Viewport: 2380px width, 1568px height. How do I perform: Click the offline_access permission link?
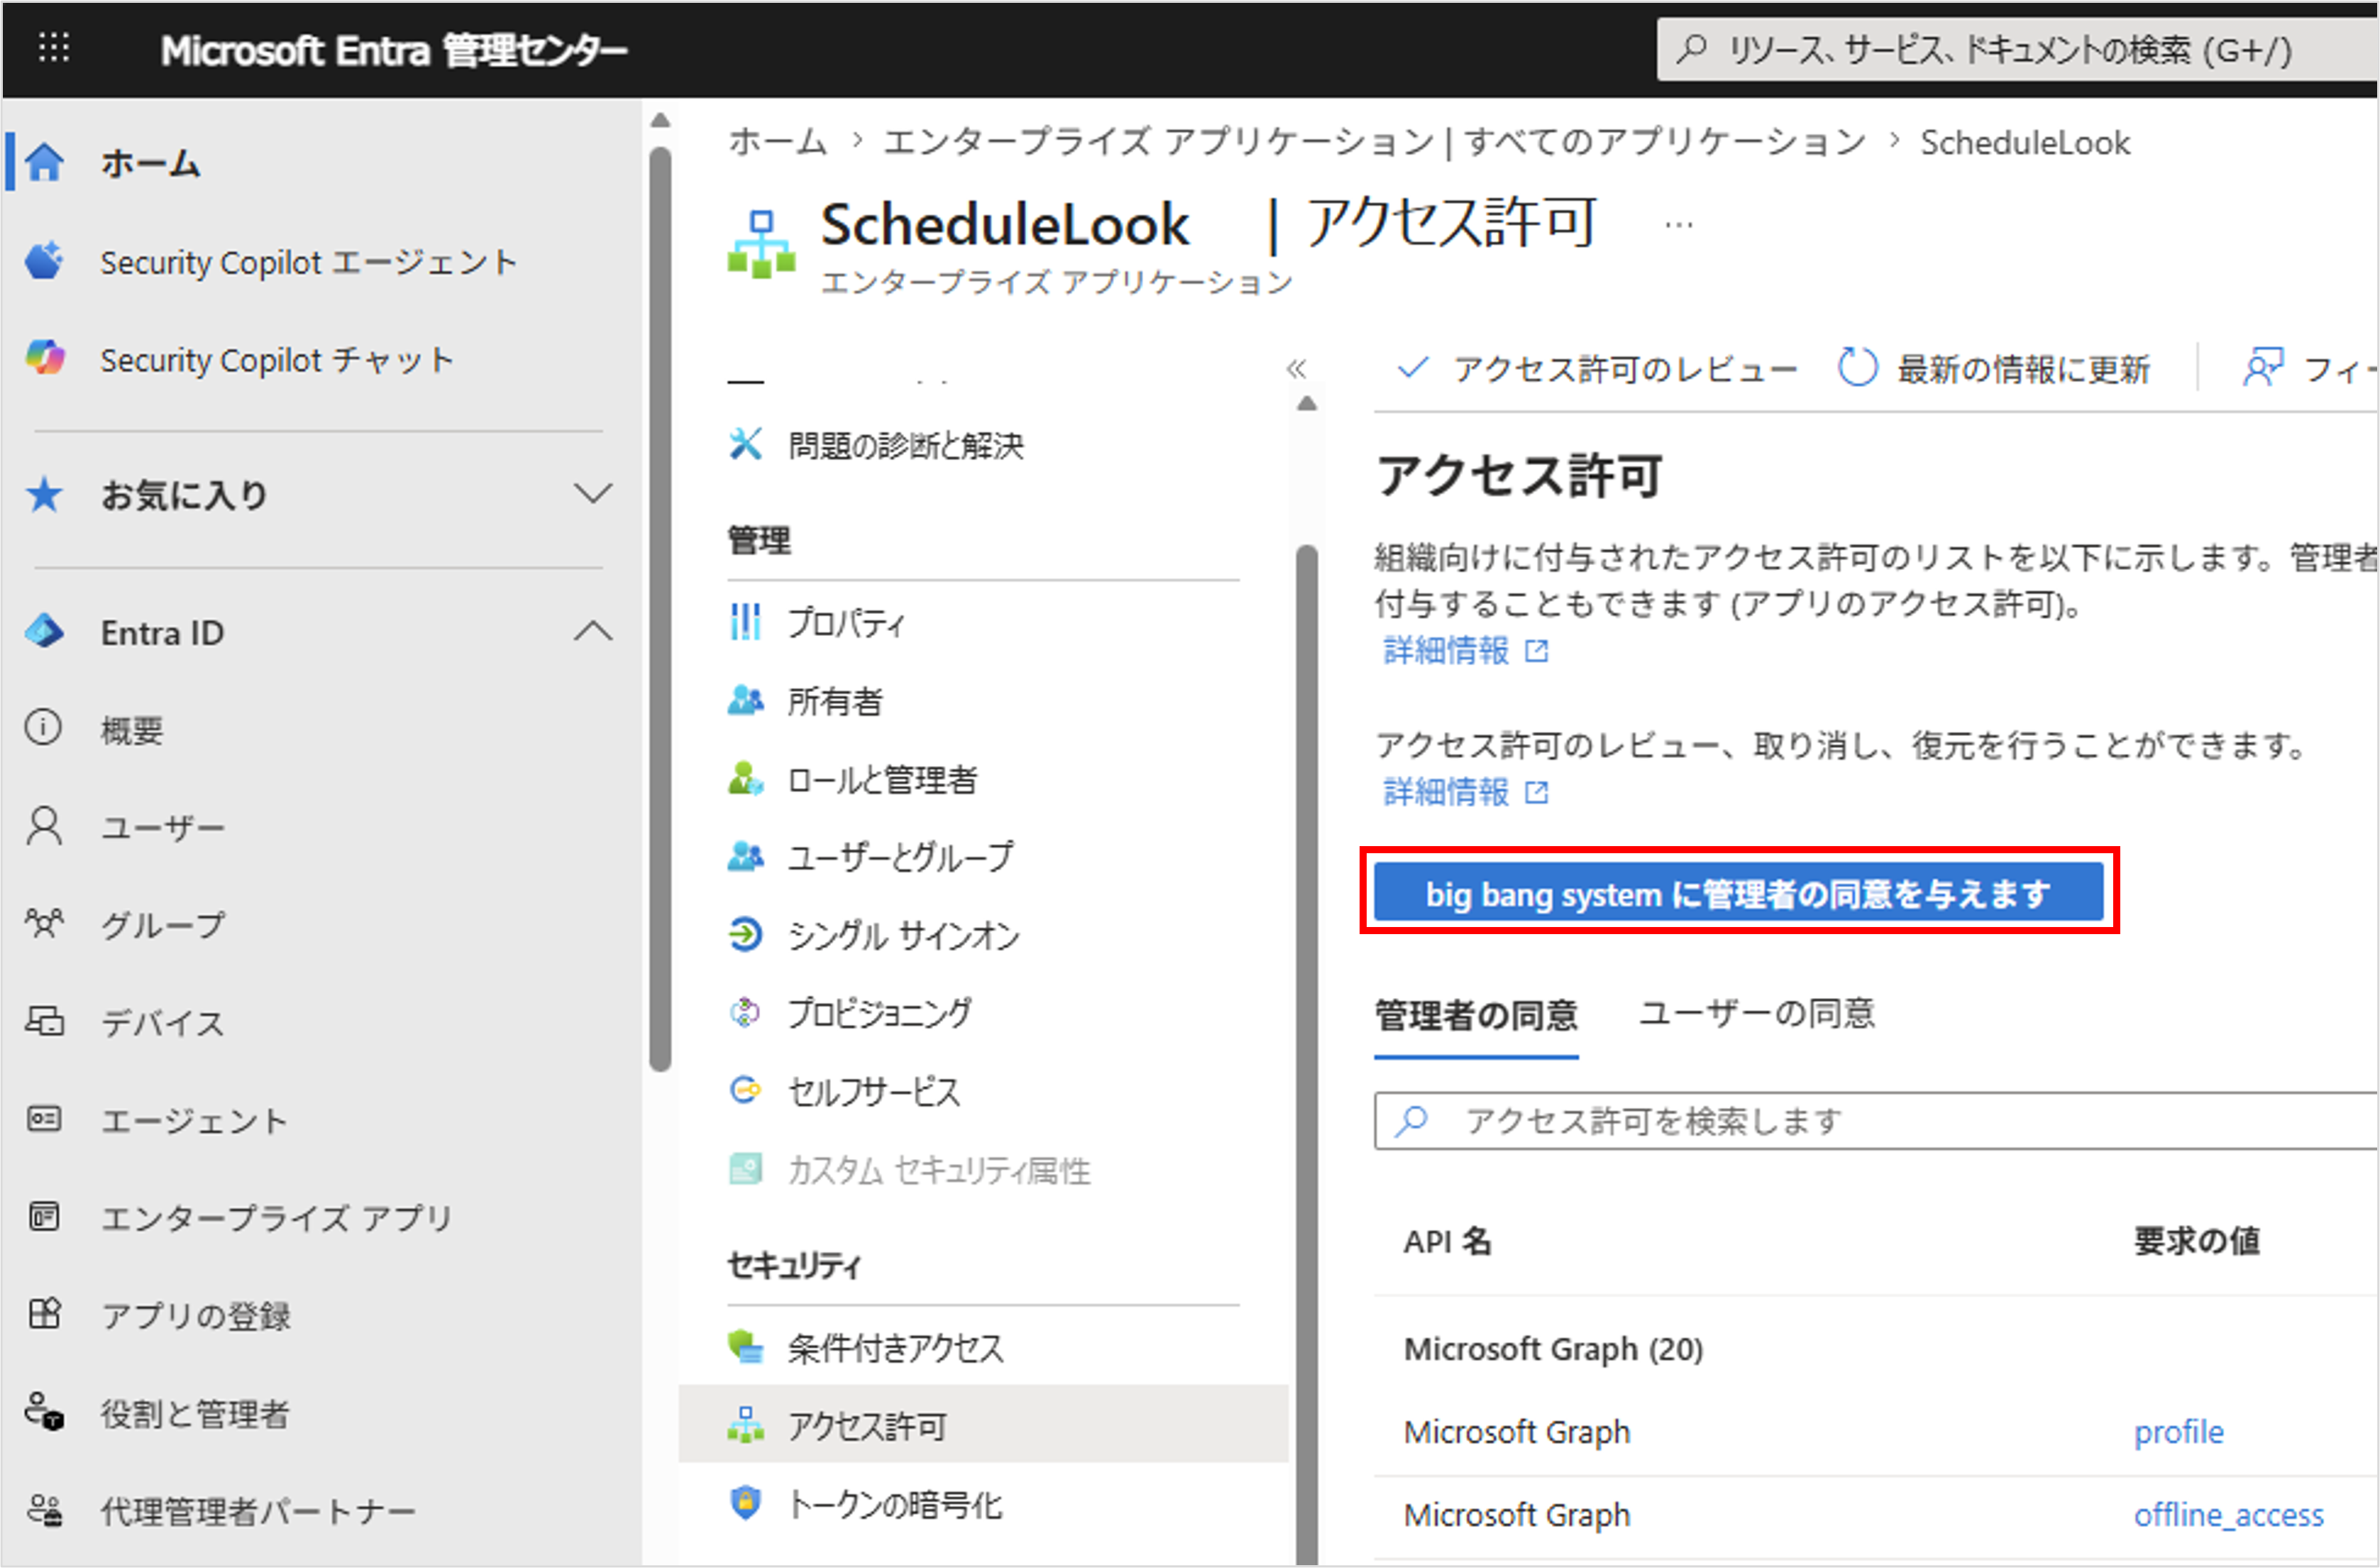tap(2228, 1515)
